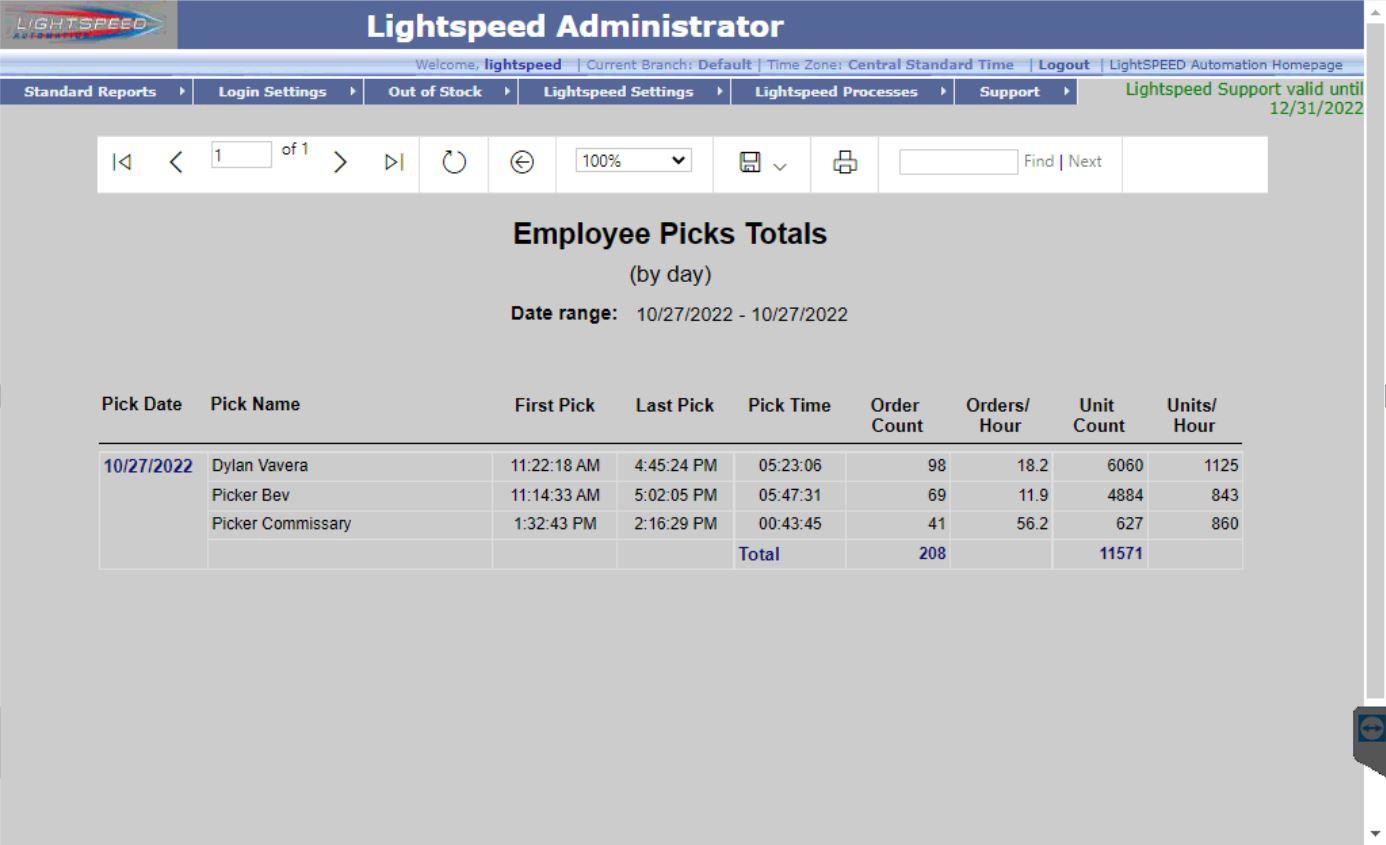Click the Employee Picks Totals title
Image resolution: width=1386 pixels, height=845 pixels.
(x=670, y=234)
